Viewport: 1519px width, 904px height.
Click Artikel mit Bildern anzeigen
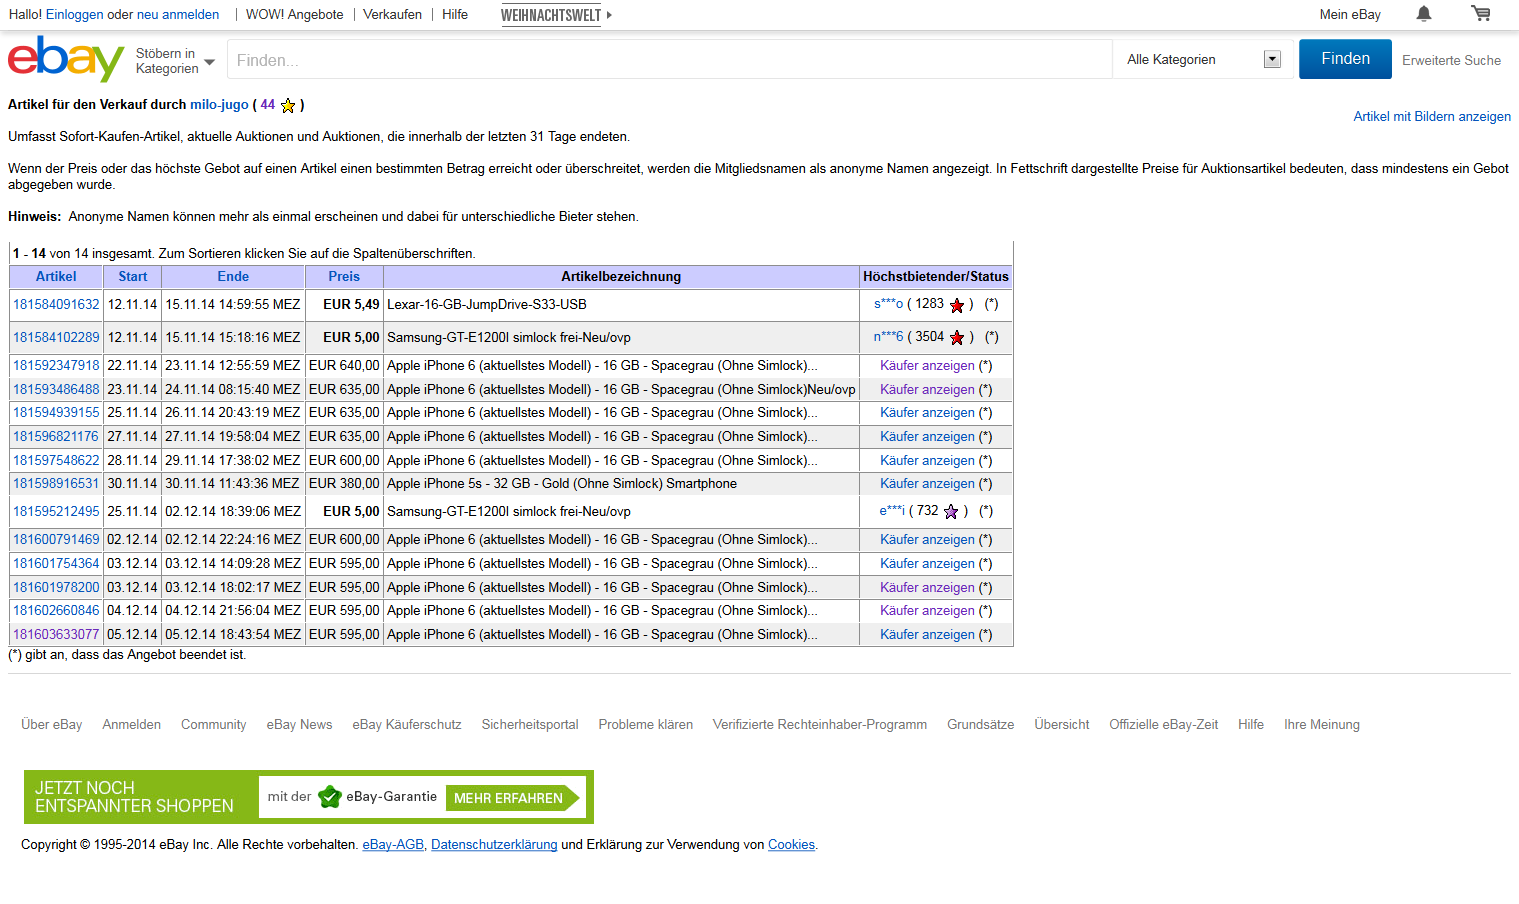[1432, 116]
